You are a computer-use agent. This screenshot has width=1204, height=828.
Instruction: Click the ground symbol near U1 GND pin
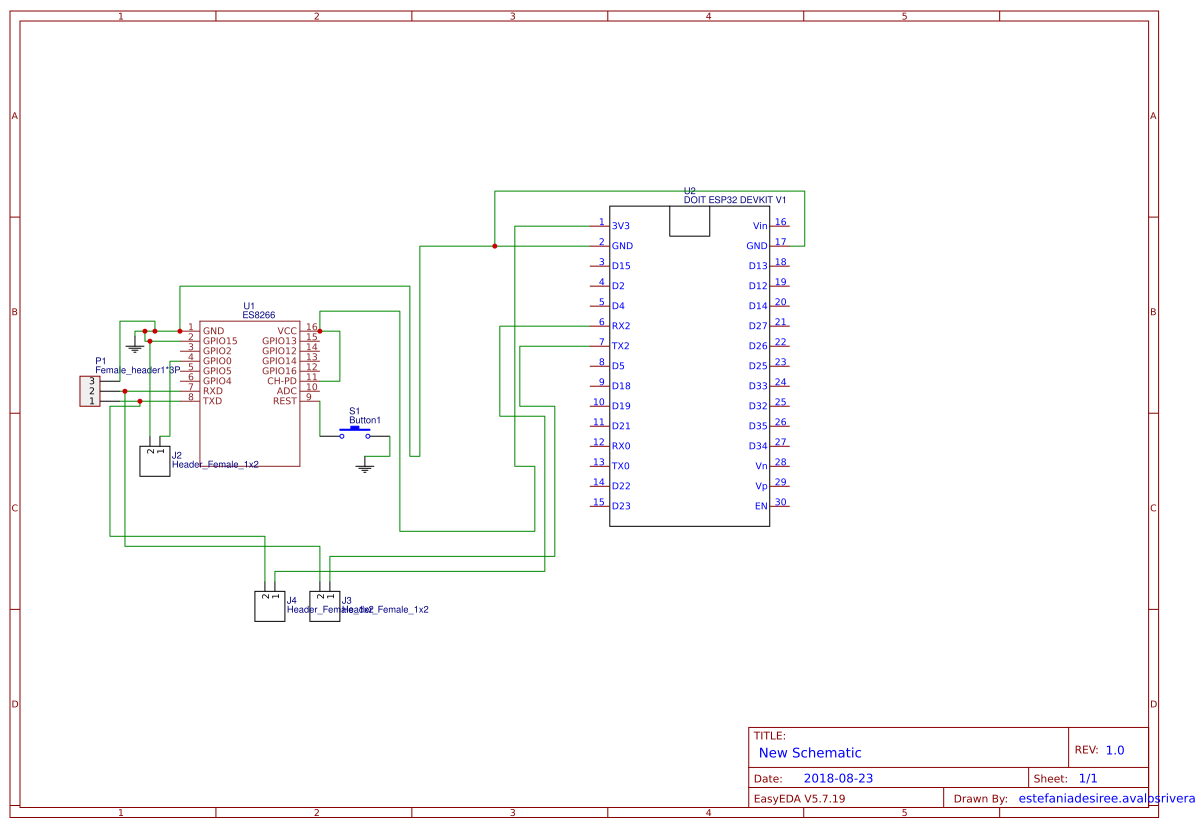[134, 345]
